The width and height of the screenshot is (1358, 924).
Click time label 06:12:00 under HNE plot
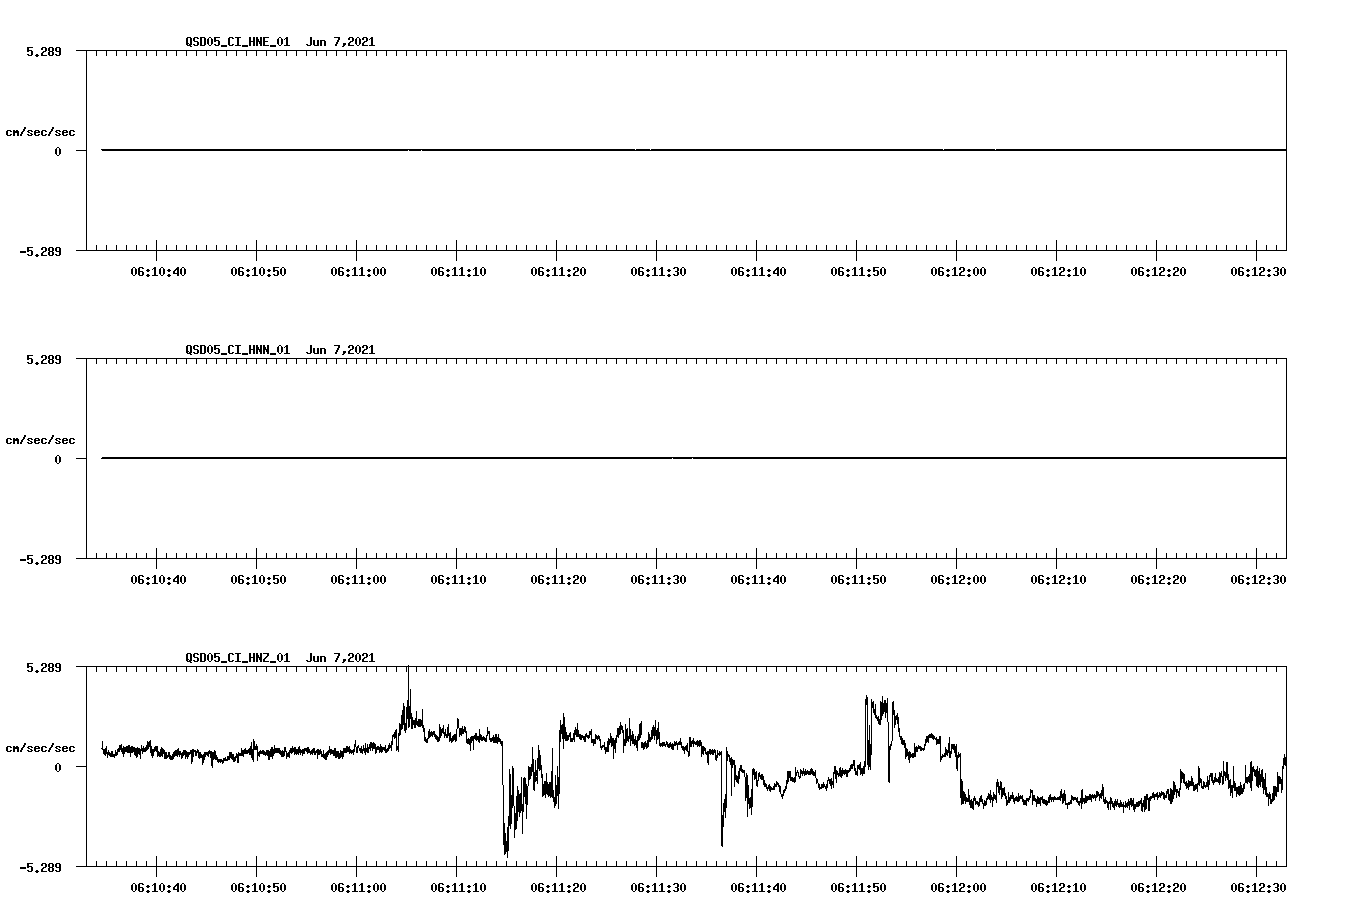pyautogui.click(x=958, y=272)
